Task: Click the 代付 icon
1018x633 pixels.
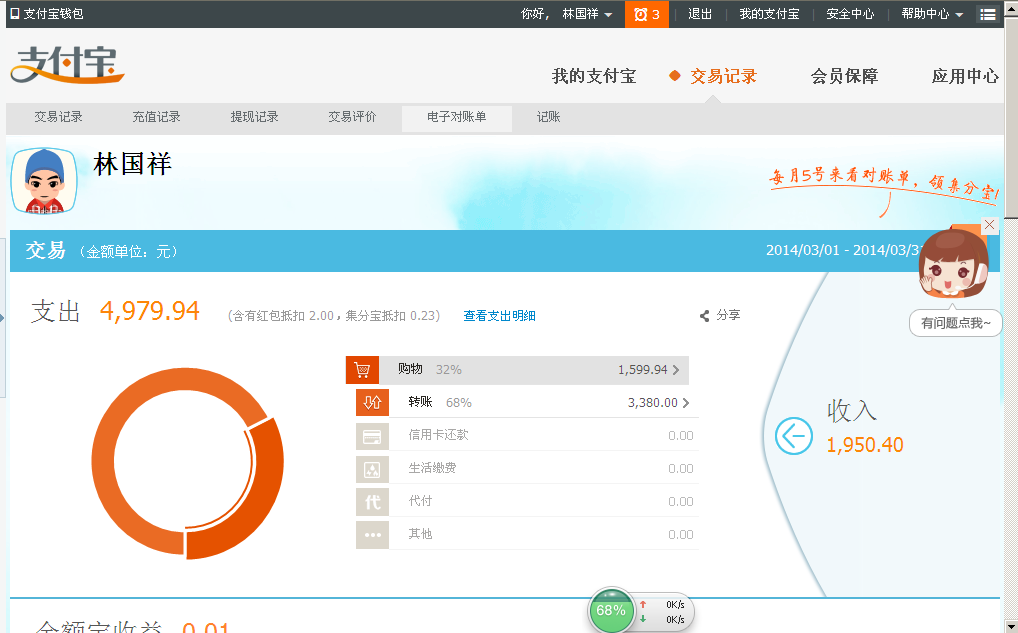Action: click(372, 502)
